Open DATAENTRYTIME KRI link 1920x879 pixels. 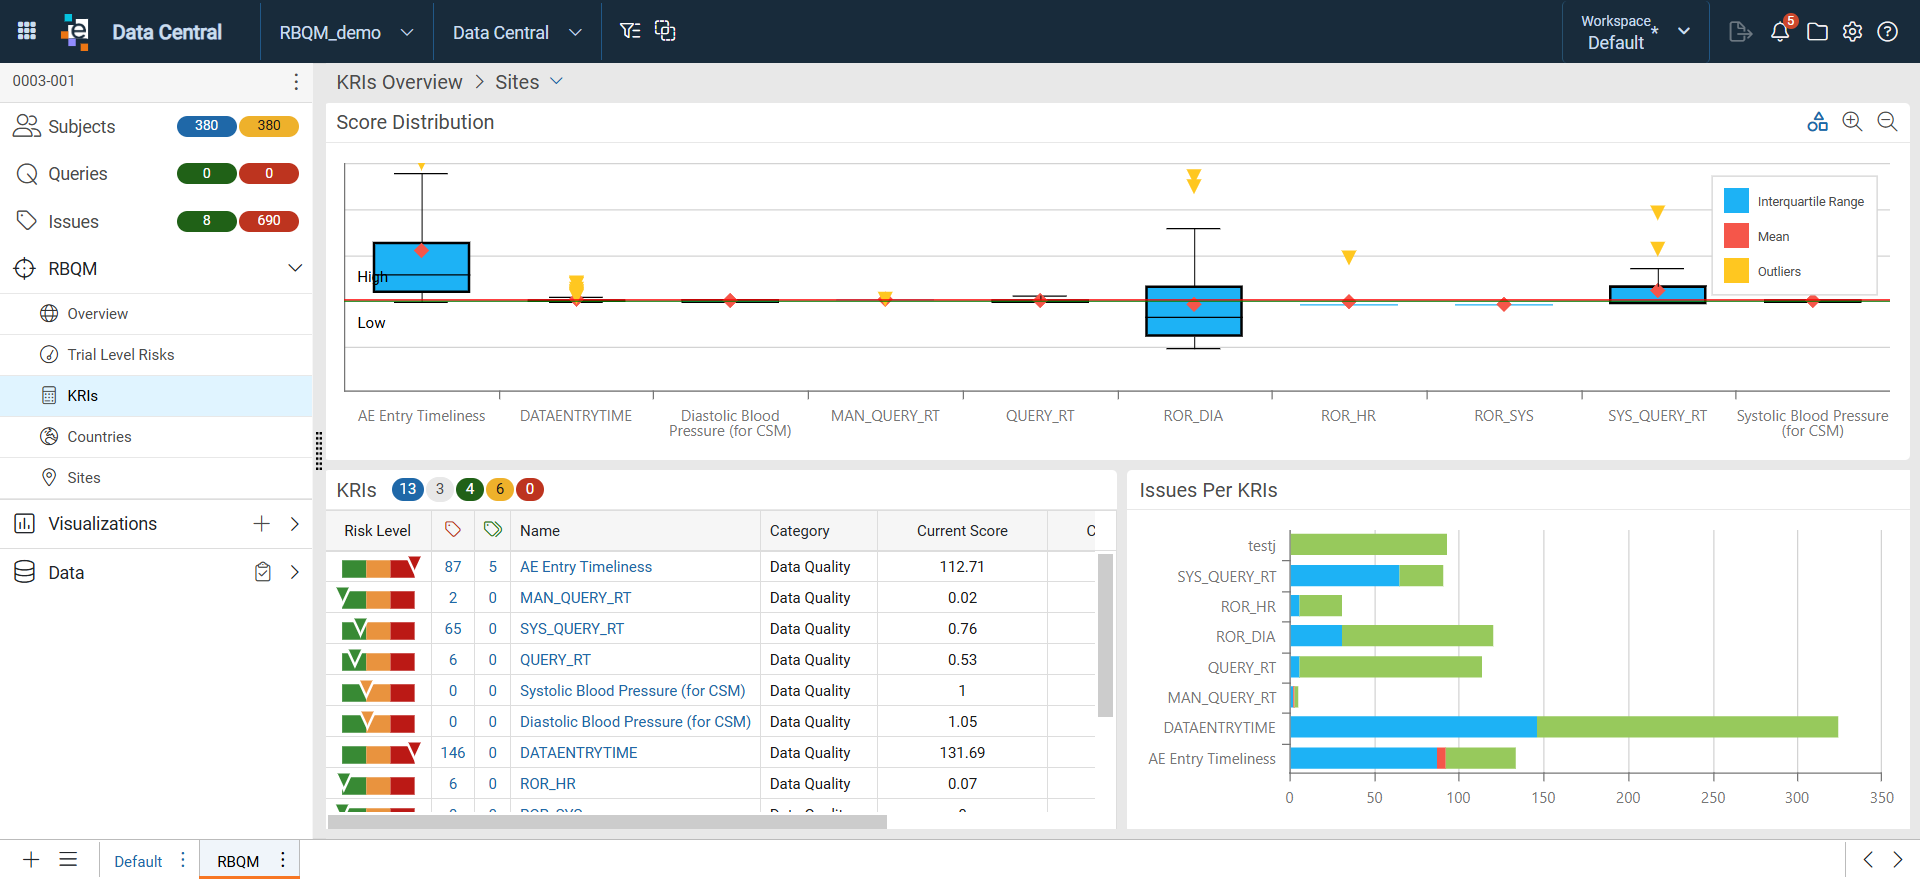pyautogui.click(x=578, y=752)
